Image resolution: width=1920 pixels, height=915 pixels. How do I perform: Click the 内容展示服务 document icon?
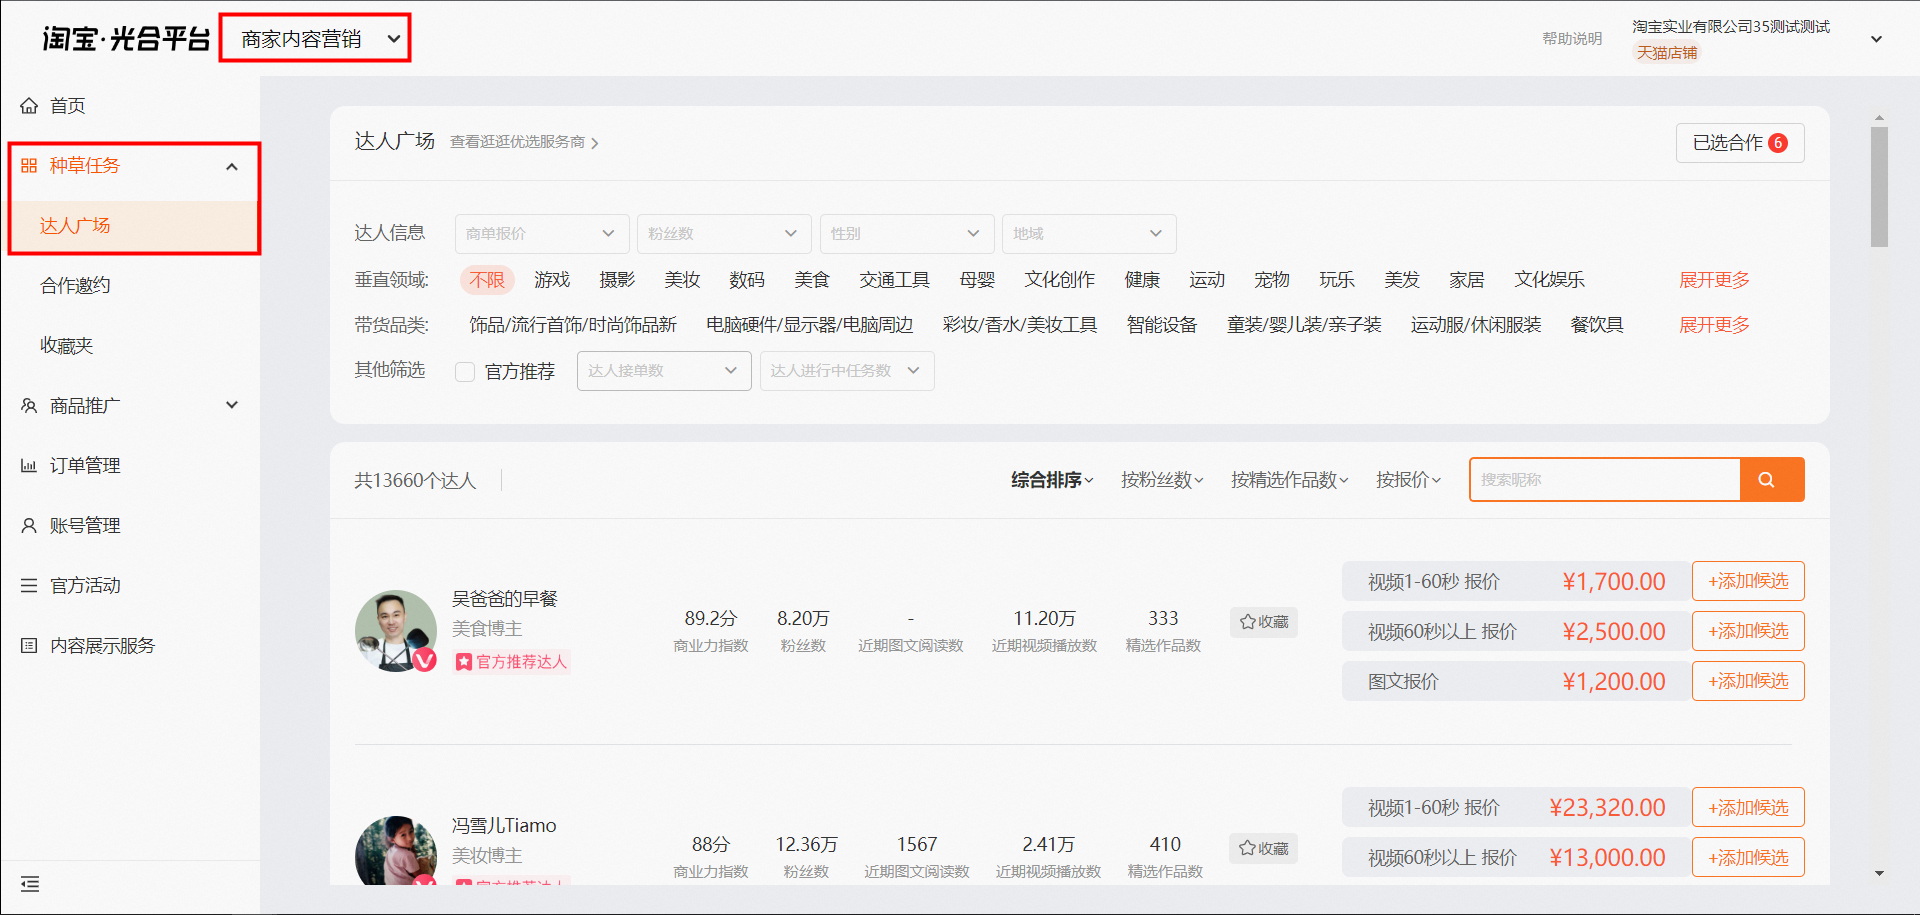coord(29,646)
